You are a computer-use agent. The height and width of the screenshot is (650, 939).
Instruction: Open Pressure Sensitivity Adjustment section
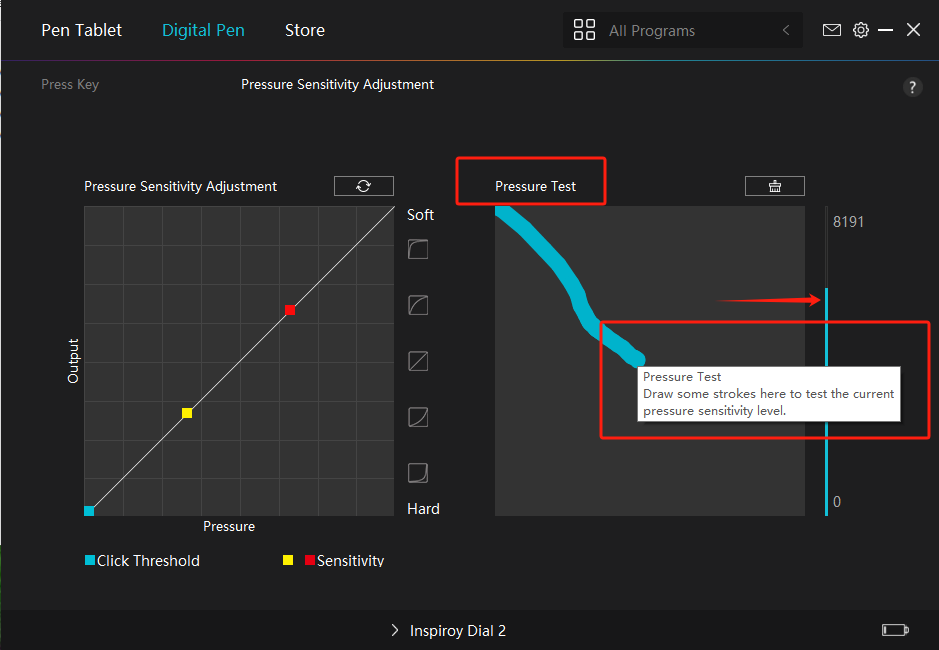point(337,85)
